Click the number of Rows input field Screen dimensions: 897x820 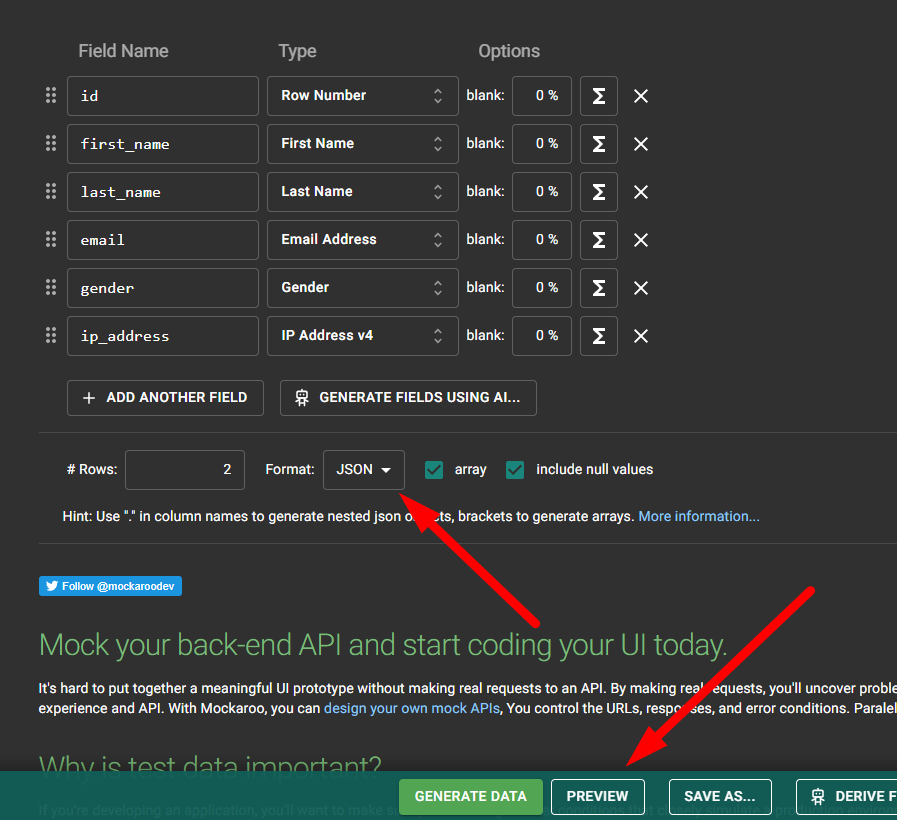point(185,470)
